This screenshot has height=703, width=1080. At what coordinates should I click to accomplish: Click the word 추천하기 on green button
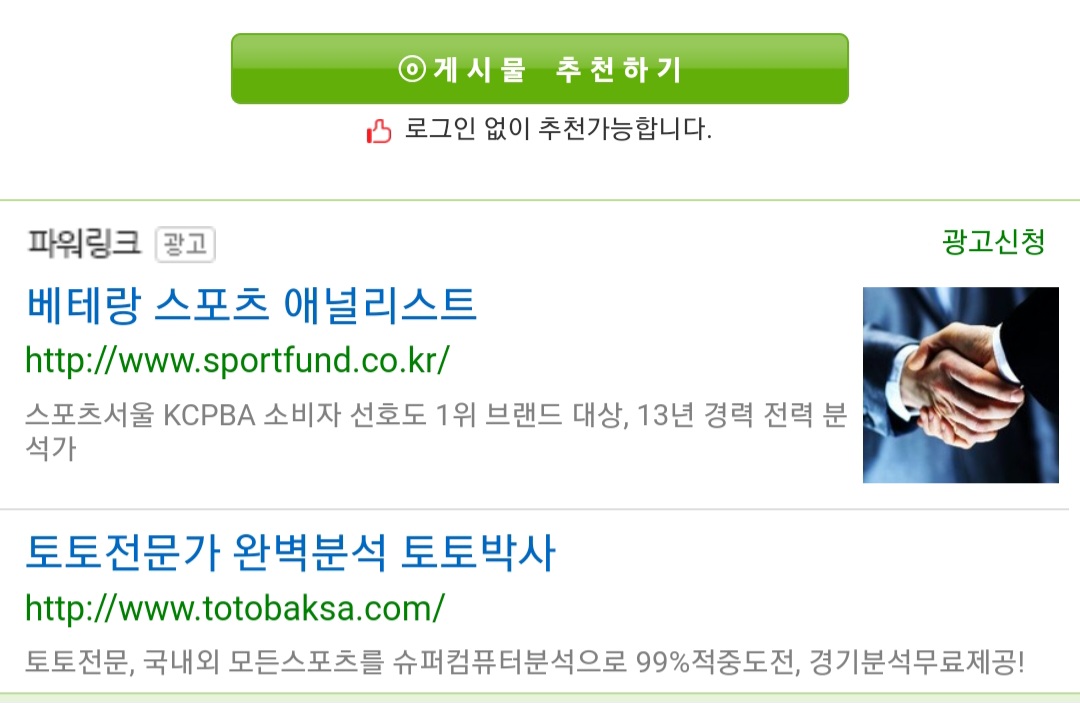pyautogui.click(x=619, y=70)
